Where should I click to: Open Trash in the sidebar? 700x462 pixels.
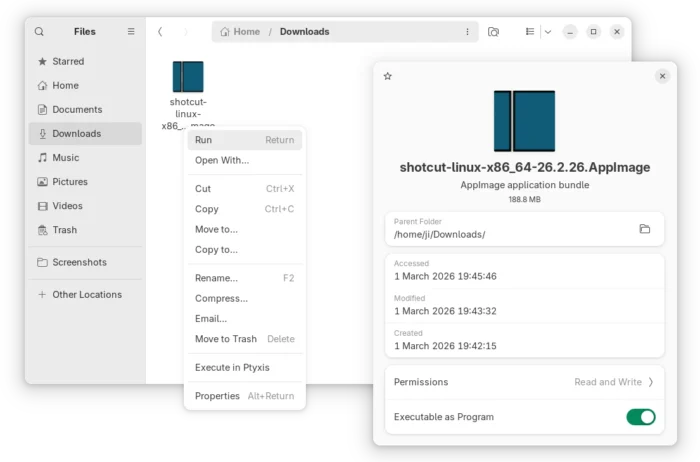(x=65, y=230)
